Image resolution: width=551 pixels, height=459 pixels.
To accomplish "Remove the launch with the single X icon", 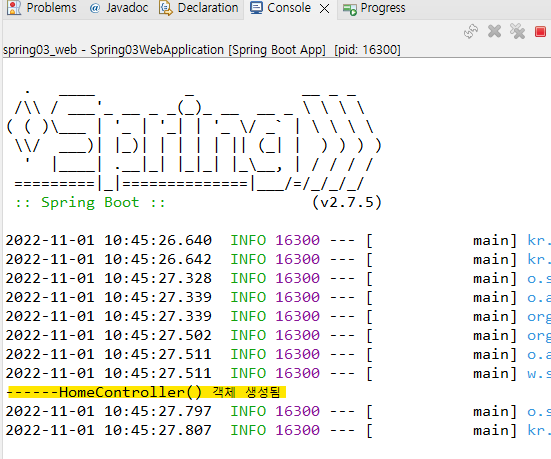I will 494,31.
